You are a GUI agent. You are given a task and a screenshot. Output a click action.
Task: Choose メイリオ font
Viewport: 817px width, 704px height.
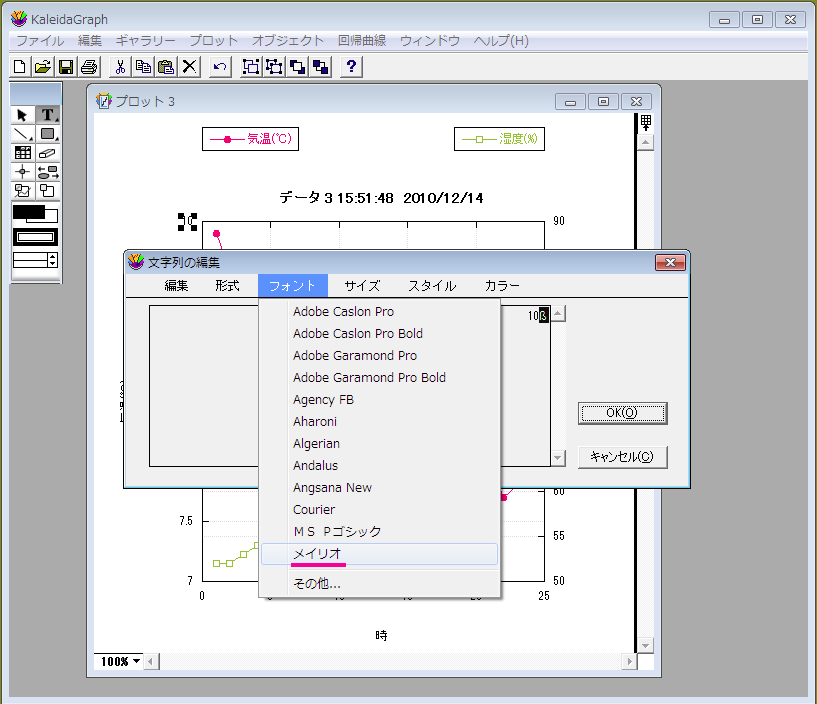click(x=379, y=554)
